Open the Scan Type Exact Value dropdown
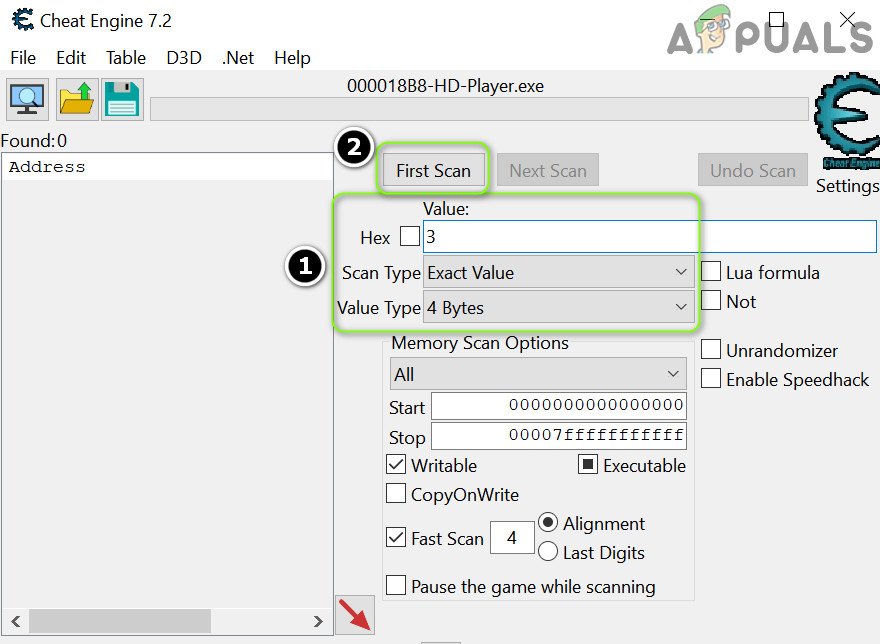 558,272
